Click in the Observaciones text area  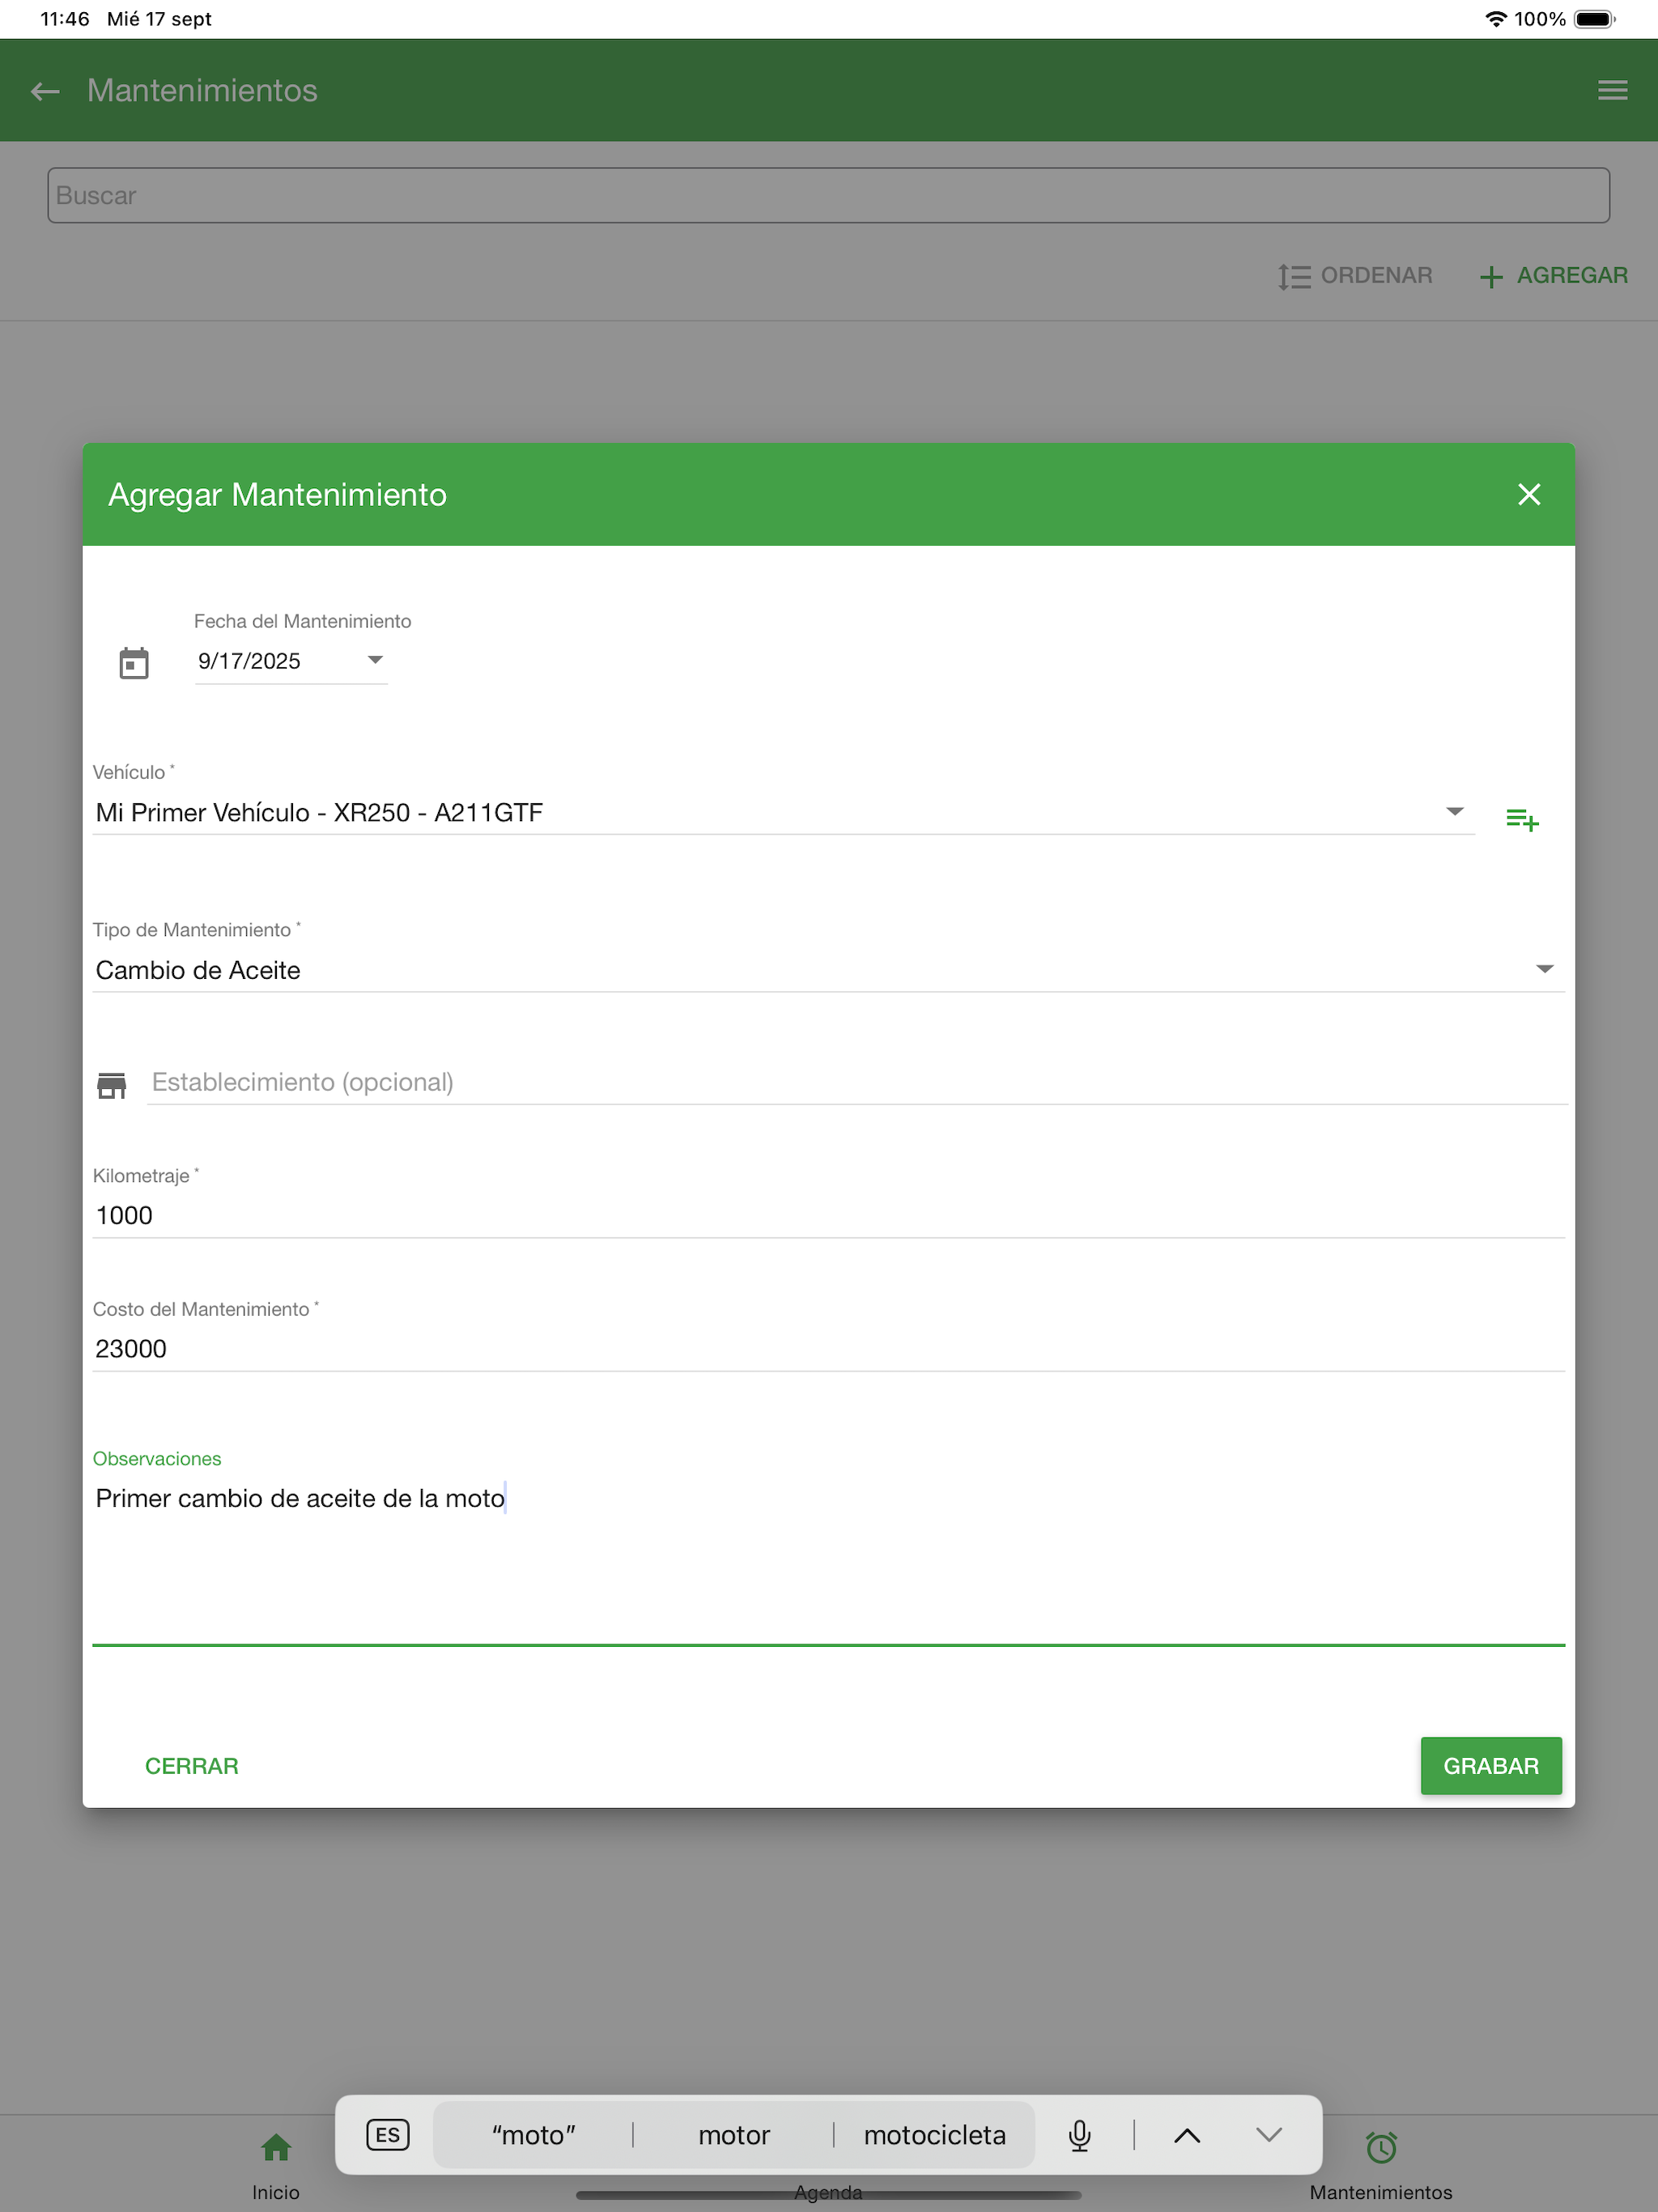(x=828, y=1560)
